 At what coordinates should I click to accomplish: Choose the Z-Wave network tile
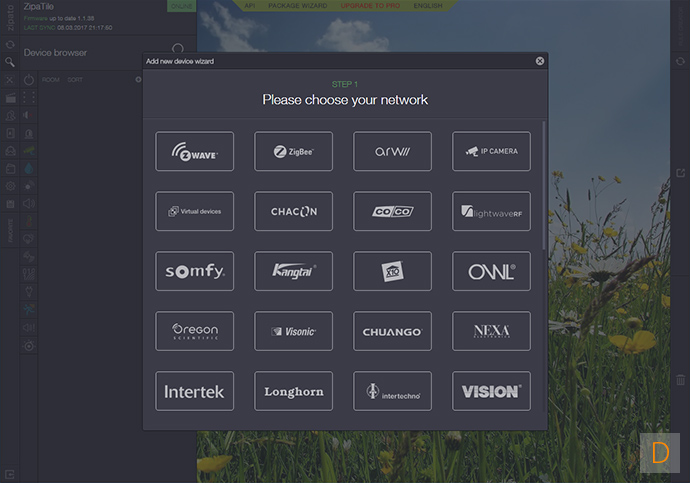pos(195,151)
